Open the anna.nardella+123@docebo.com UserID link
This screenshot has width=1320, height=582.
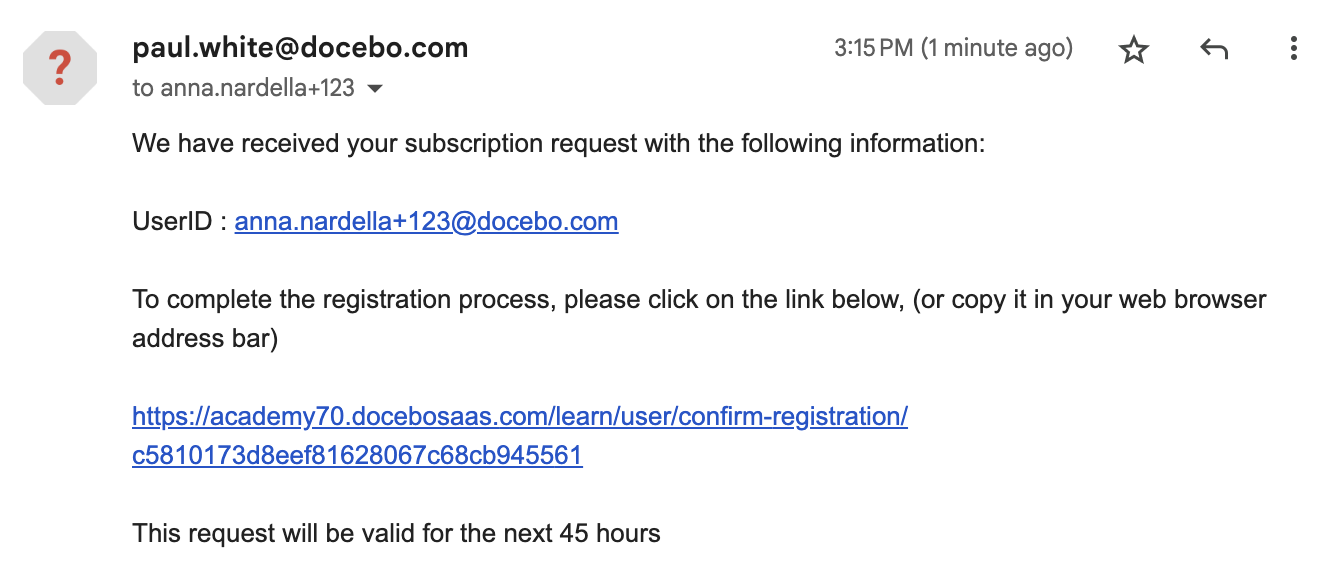point(426,221)
